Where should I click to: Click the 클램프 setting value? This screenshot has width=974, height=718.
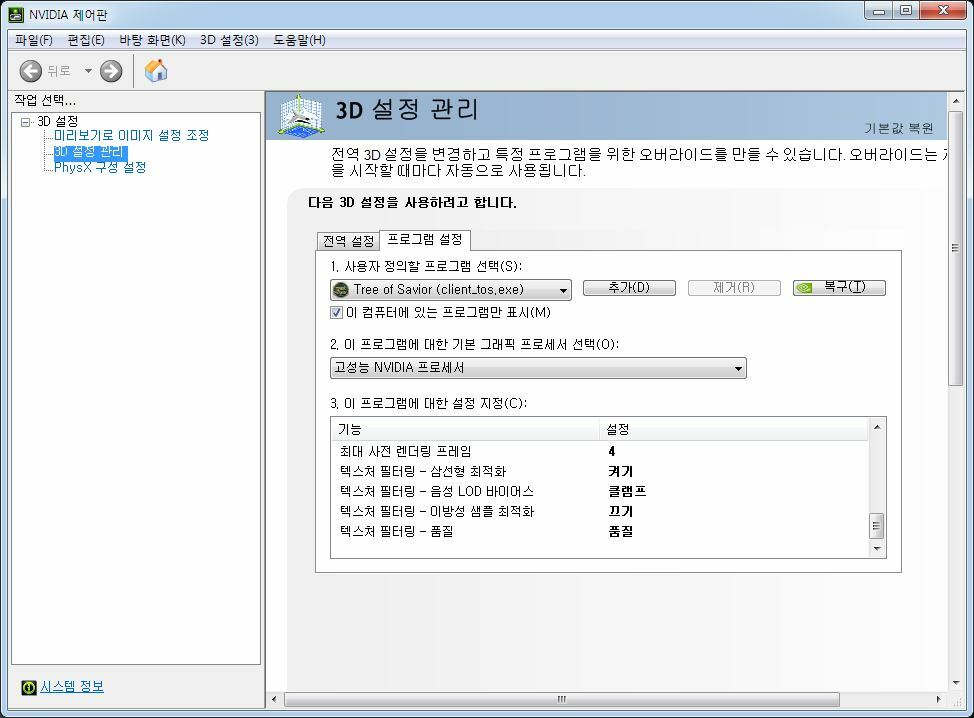tap(627, 491)
